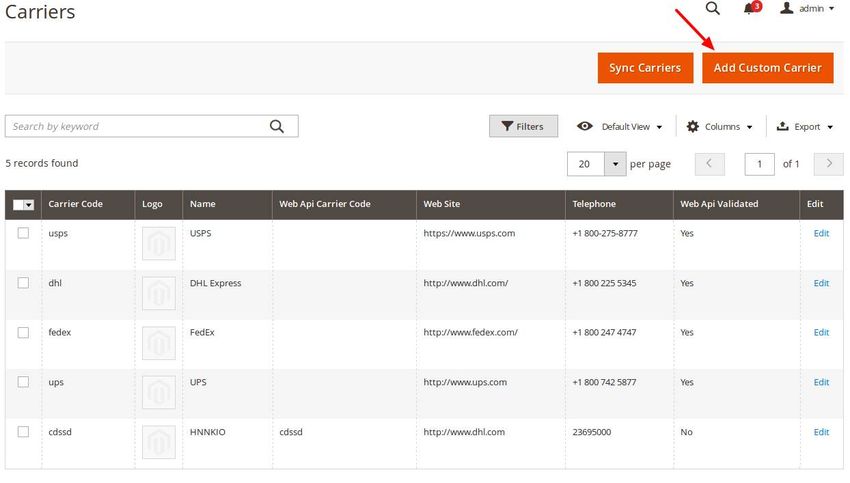Select the fedex row checkbox

coord(23,332)
